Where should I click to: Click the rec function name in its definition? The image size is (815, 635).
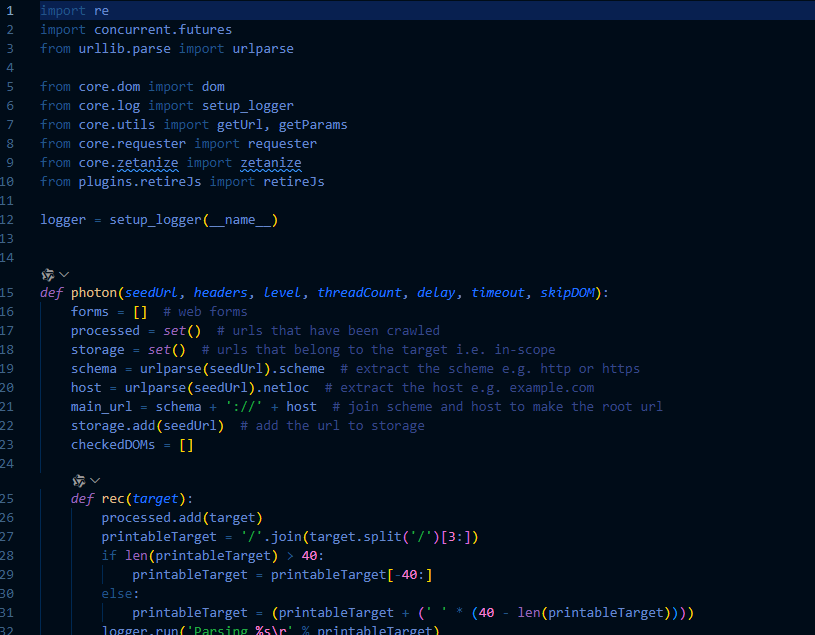(113, 499)
